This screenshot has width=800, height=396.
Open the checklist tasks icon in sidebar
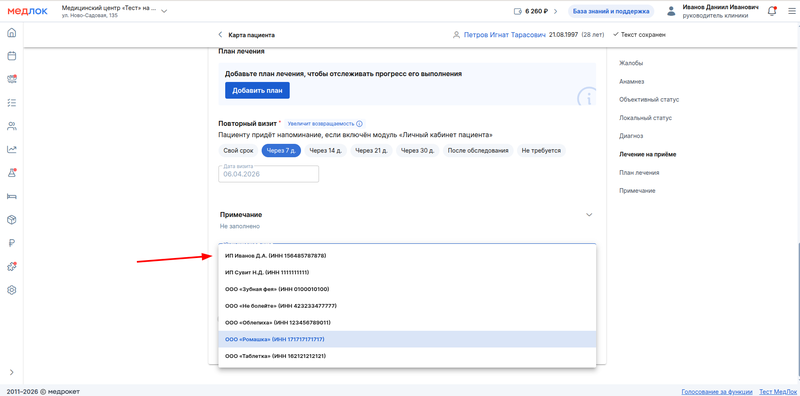tap(12, 103)
